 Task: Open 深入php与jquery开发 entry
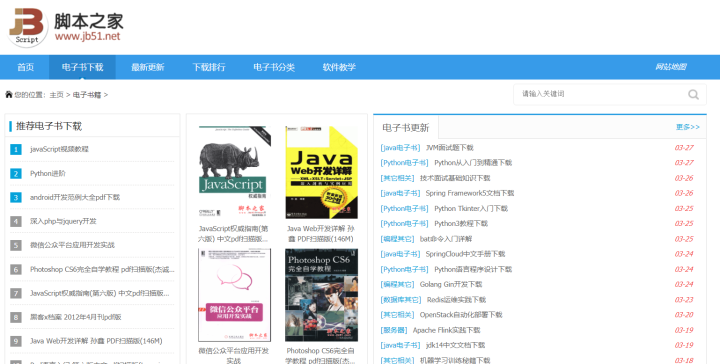[x=63, y=221]
